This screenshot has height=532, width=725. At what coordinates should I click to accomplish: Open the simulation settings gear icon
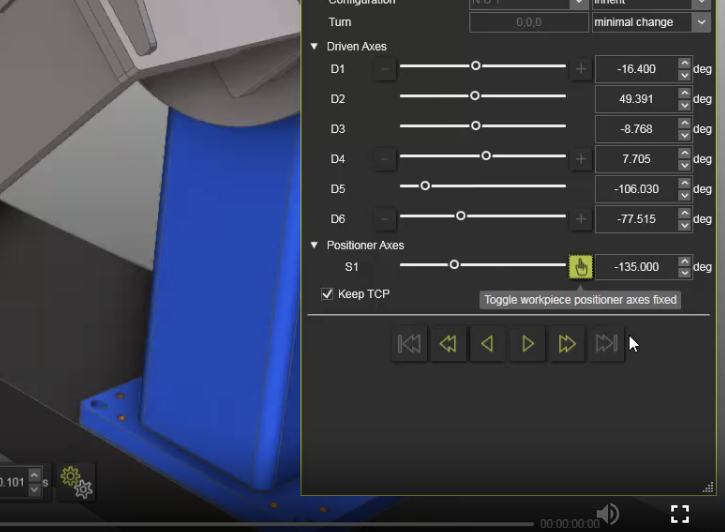[76, 482]
